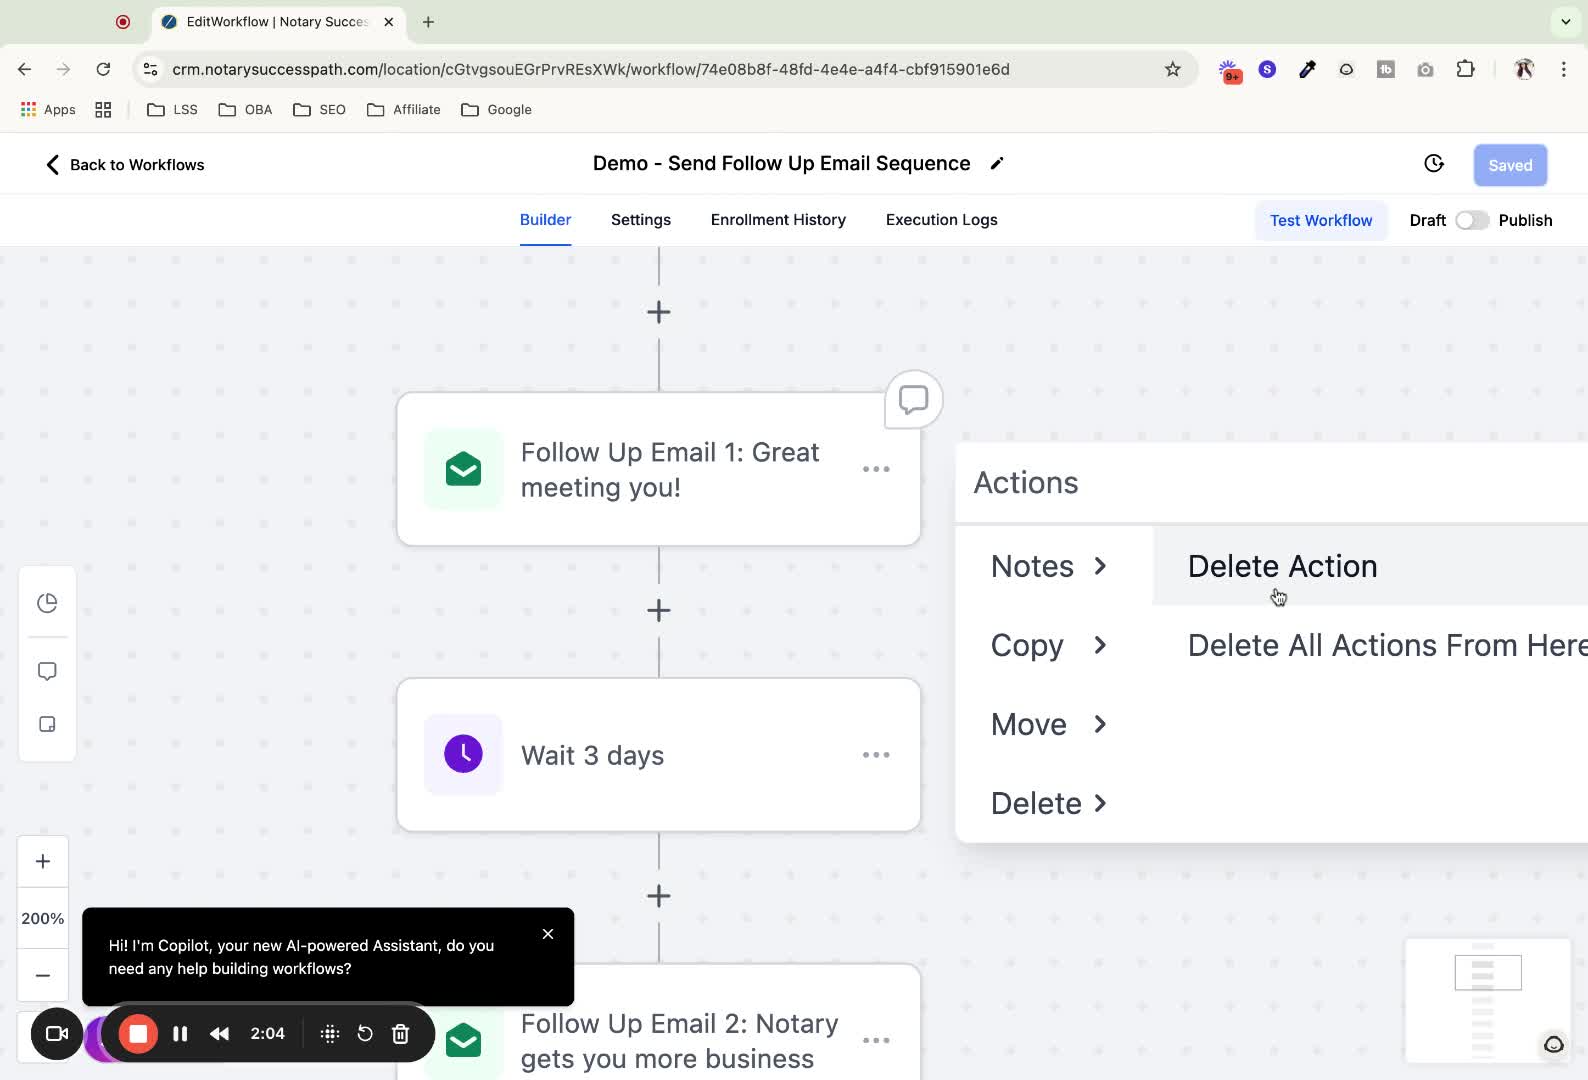
Task: Zoom out the canvas with minus button
Action: coord(43,975)
